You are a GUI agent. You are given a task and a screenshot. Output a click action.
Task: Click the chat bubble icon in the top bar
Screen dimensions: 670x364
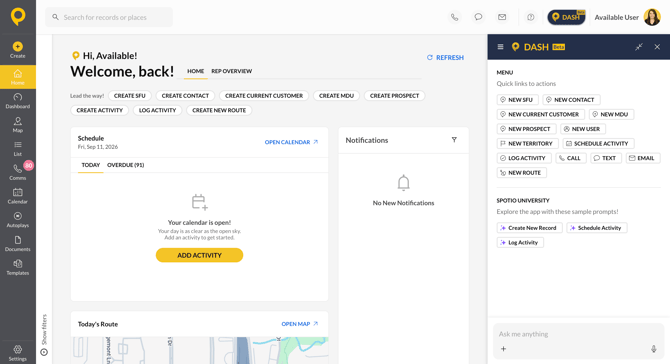[x=478, y=17]
